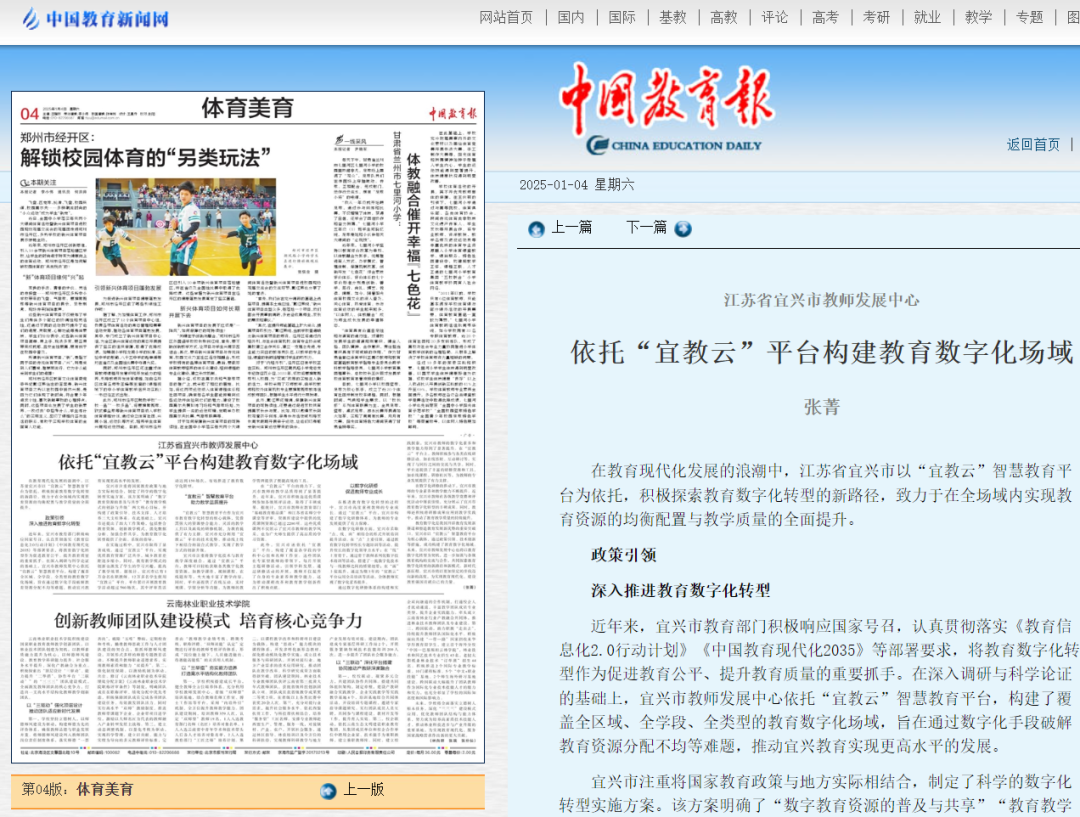Go to next article 下一篇
This screenshot has width=1080, height=817.
pos(646,227)
